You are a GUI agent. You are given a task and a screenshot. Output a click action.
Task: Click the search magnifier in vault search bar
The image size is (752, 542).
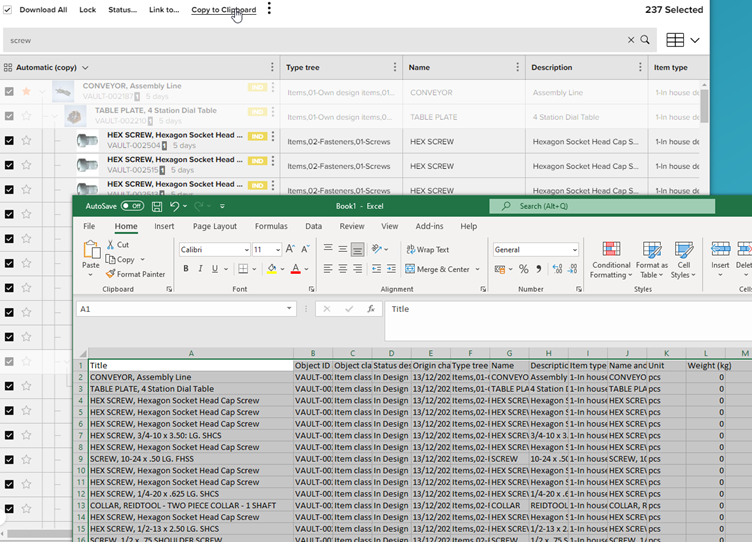(645, 40)
